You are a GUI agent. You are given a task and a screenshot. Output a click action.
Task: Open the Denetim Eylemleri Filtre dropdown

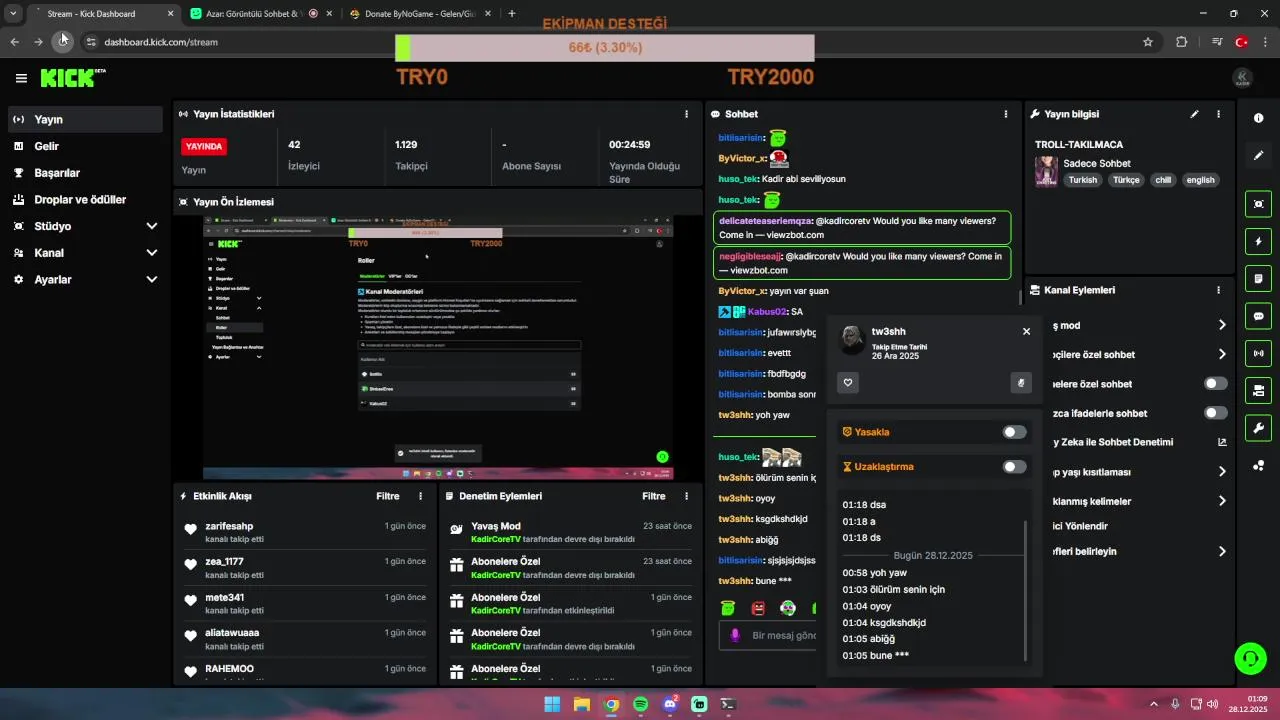pos(653,496)
